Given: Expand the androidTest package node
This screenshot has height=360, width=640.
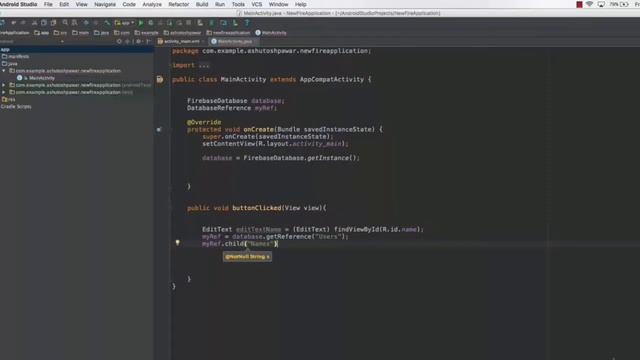Looking at the screenshot, I should pyautogui.click(x=4, y=85).
